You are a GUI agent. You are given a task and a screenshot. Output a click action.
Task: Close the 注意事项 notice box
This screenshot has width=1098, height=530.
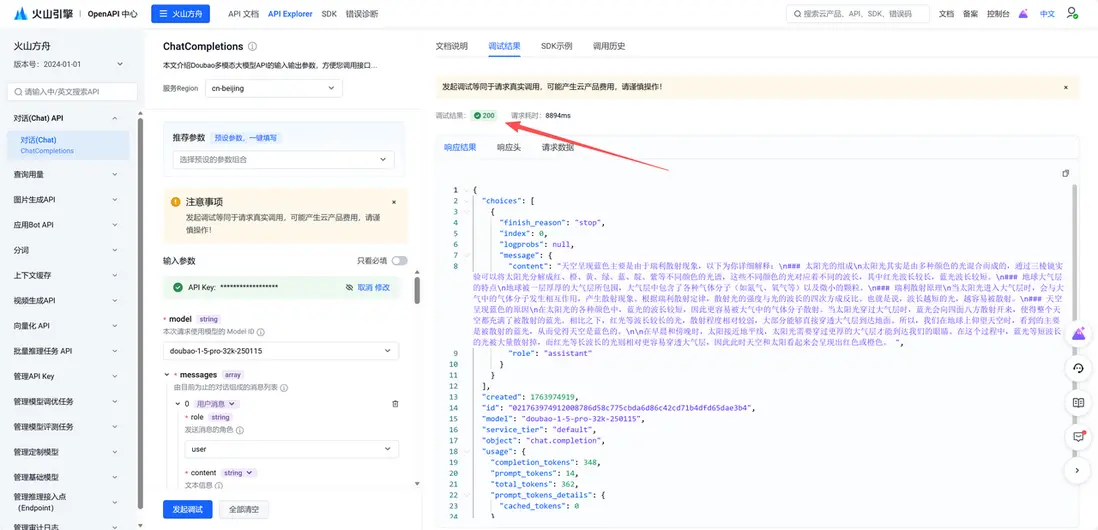[394, 202]
